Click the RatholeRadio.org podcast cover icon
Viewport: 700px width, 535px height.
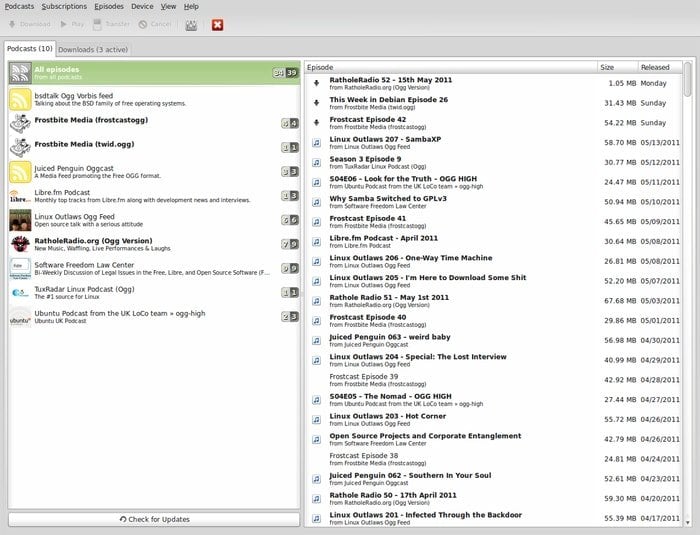[x=20, y=244]
